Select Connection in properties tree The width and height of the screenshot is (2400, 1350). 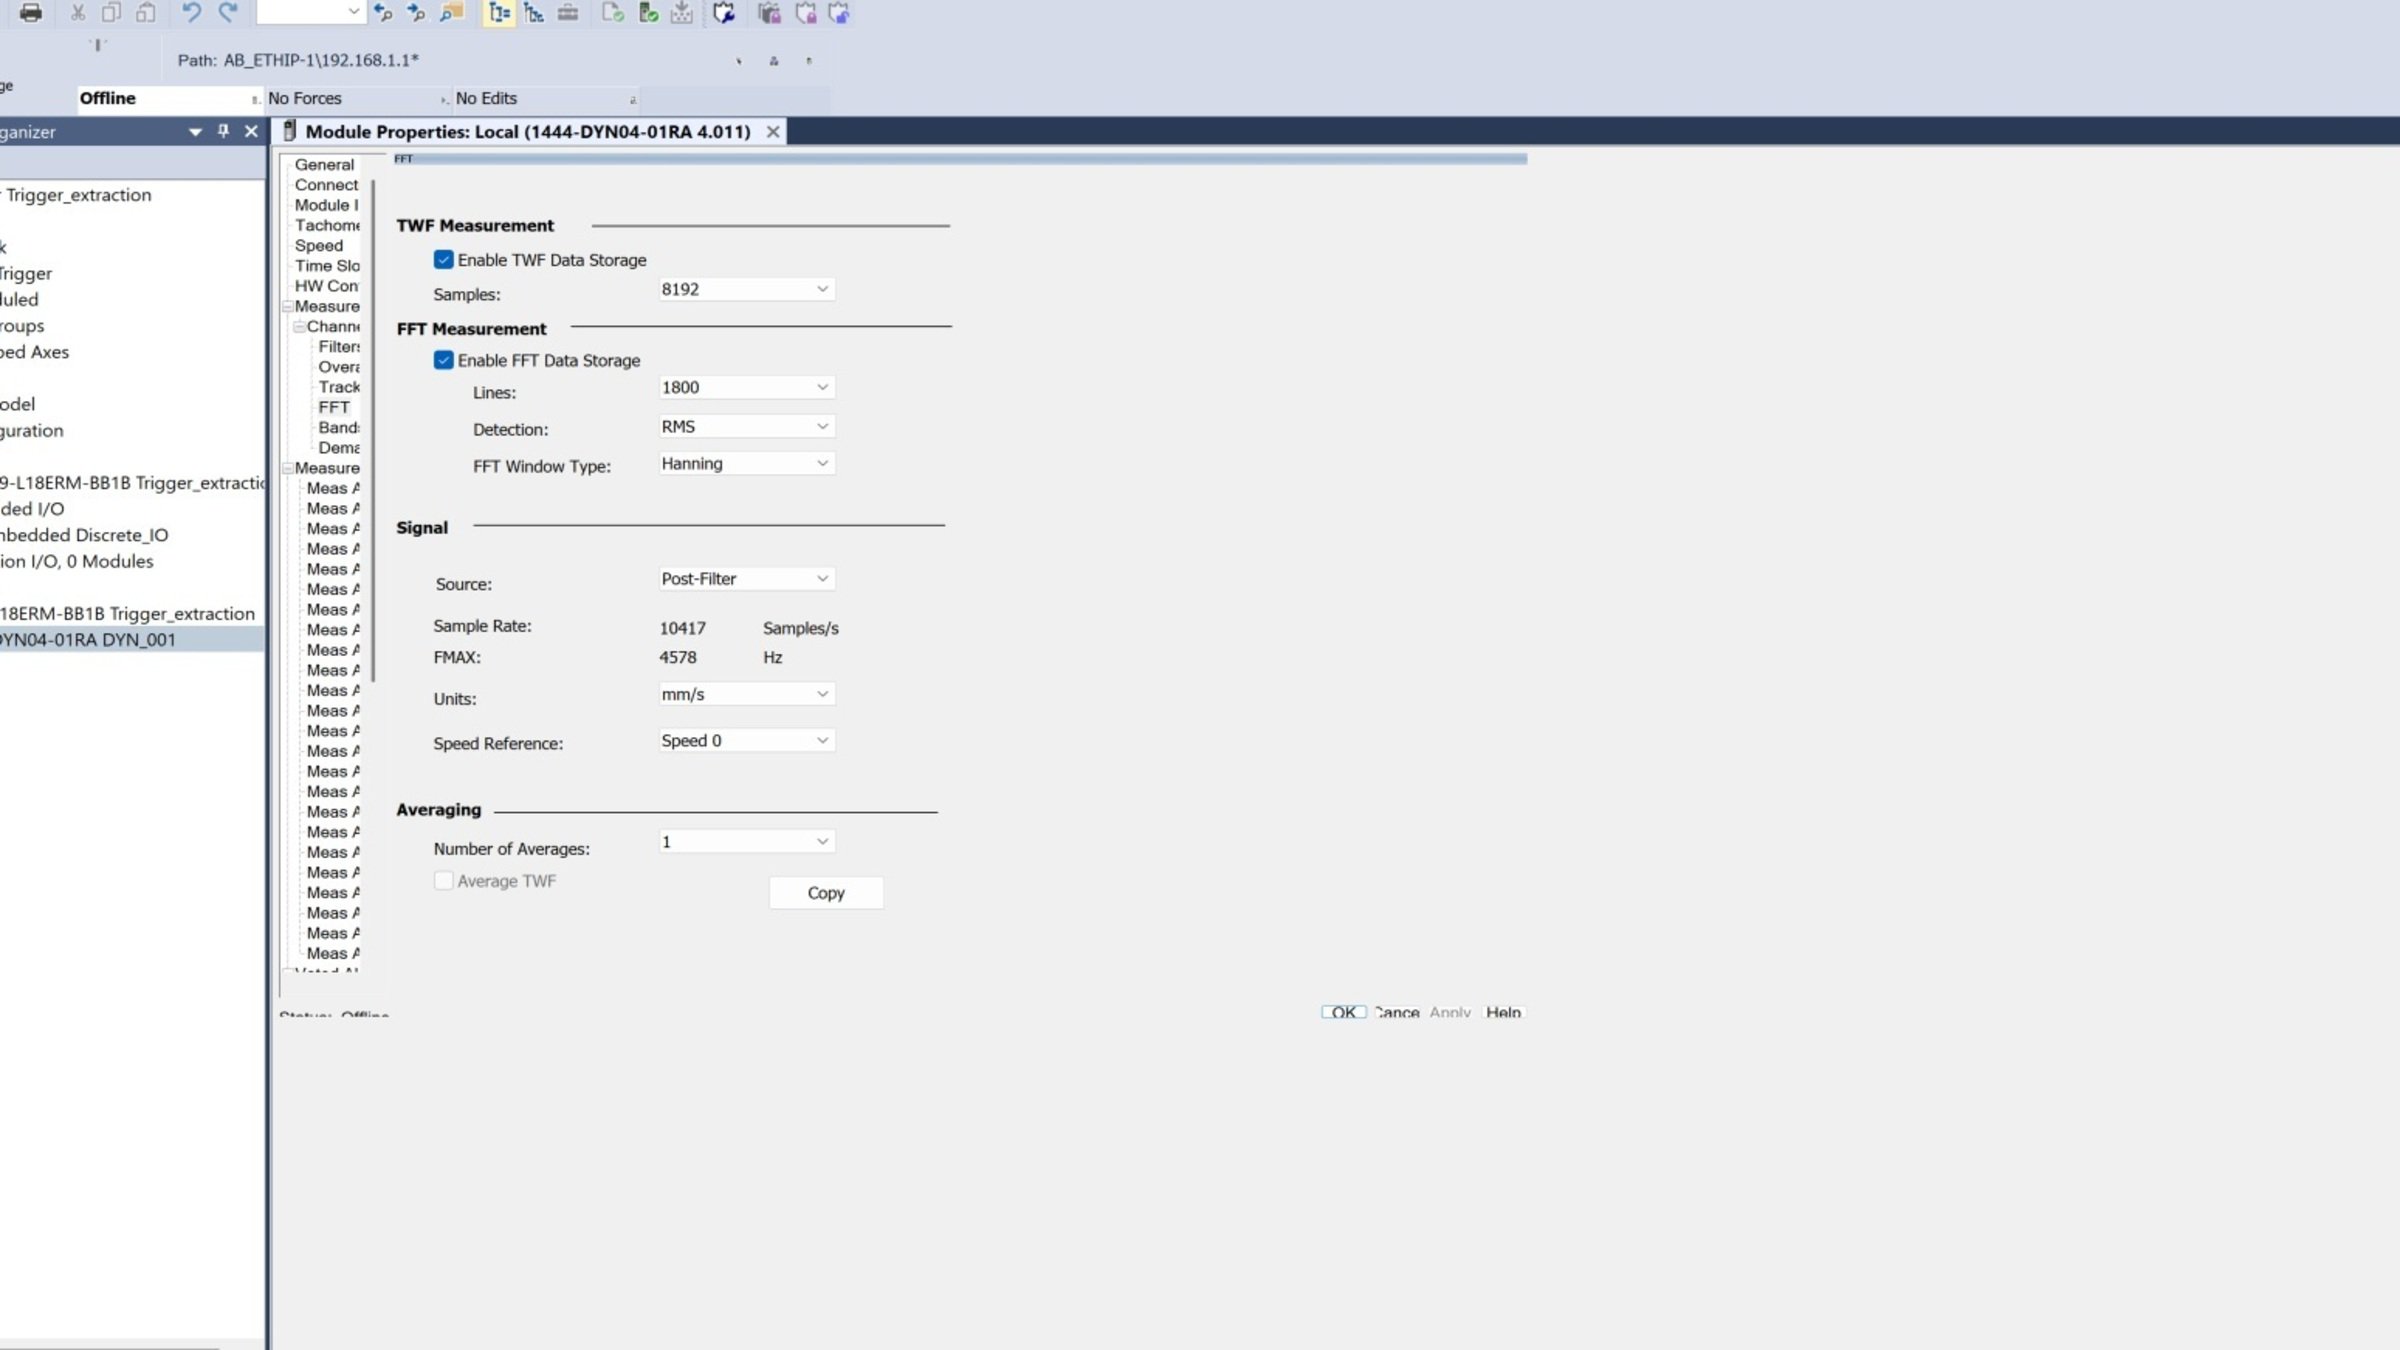pos(326,185)
